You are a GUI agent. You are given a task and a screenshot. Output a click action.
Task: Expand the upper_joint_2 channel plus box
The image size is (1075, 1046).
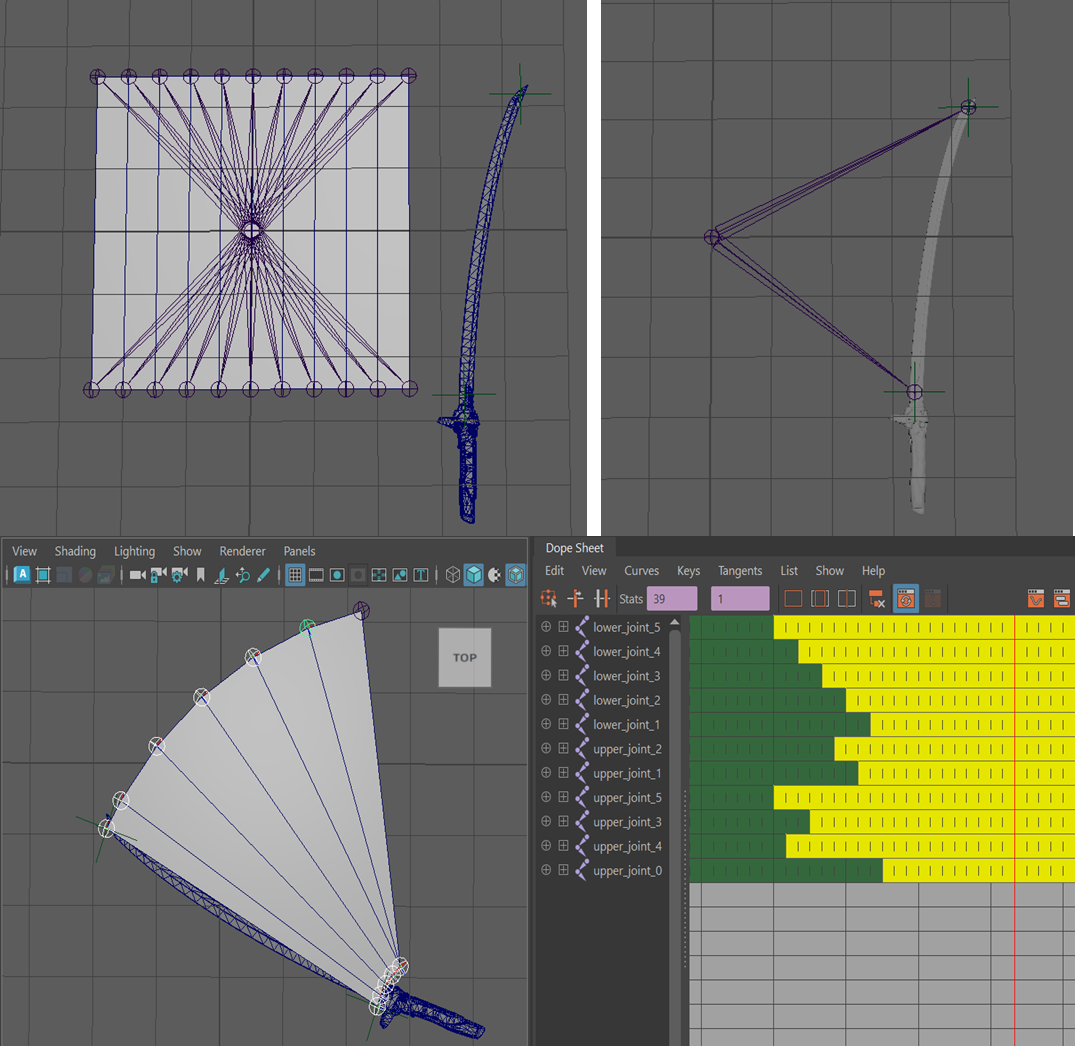(563, 749)
